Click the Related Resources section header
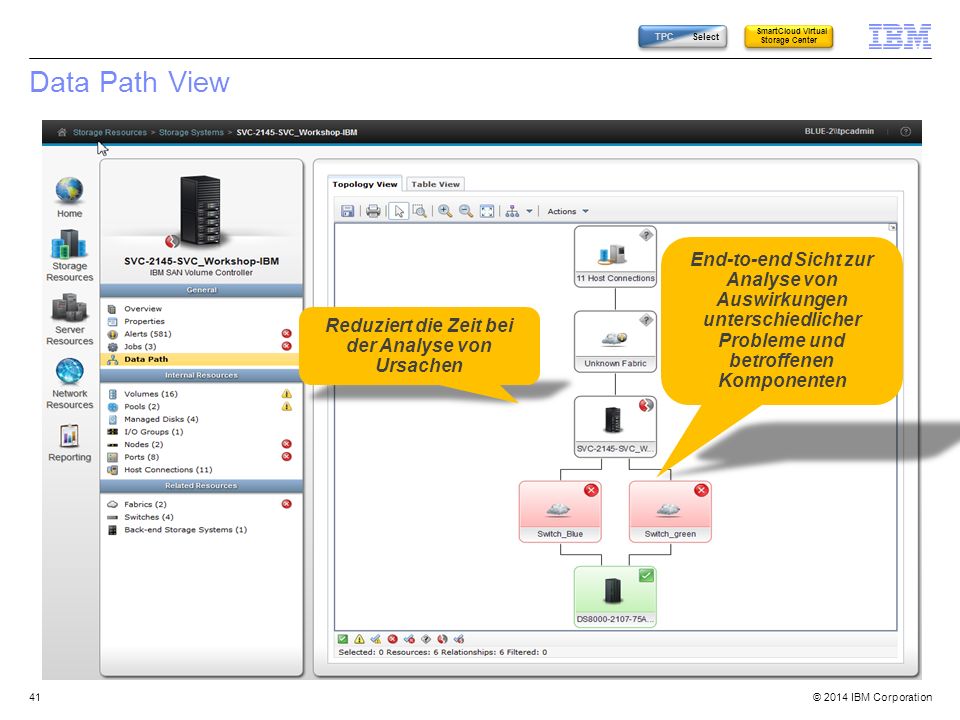960x720 pixels. (201, 486)
